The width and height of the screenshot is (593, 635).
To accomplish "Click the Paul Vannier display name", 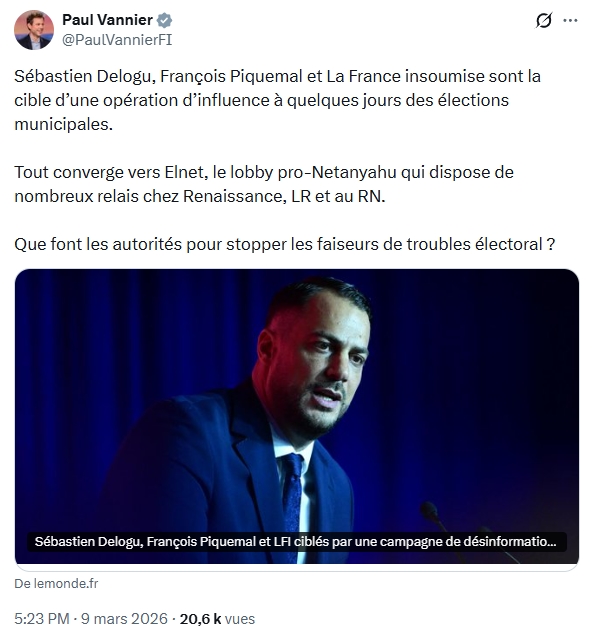I will tap(107, 19).
